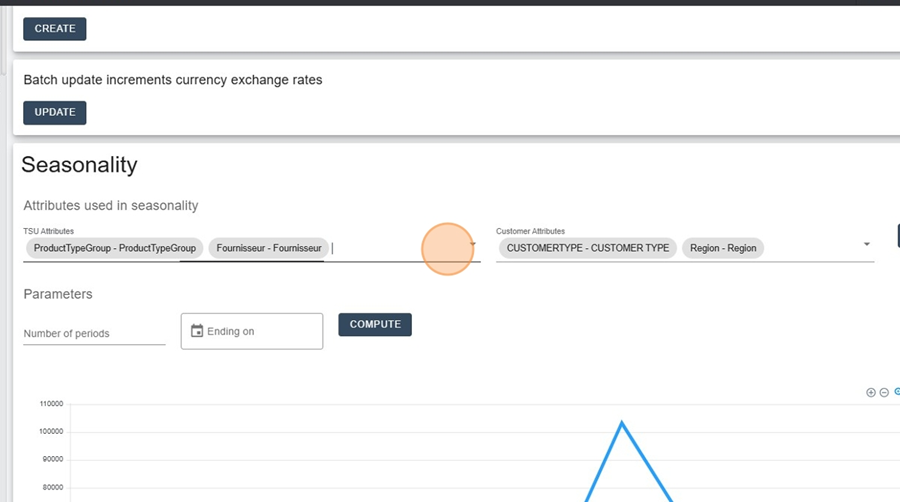
Task: Click the CREATE button
Action: tap(55, 29)
